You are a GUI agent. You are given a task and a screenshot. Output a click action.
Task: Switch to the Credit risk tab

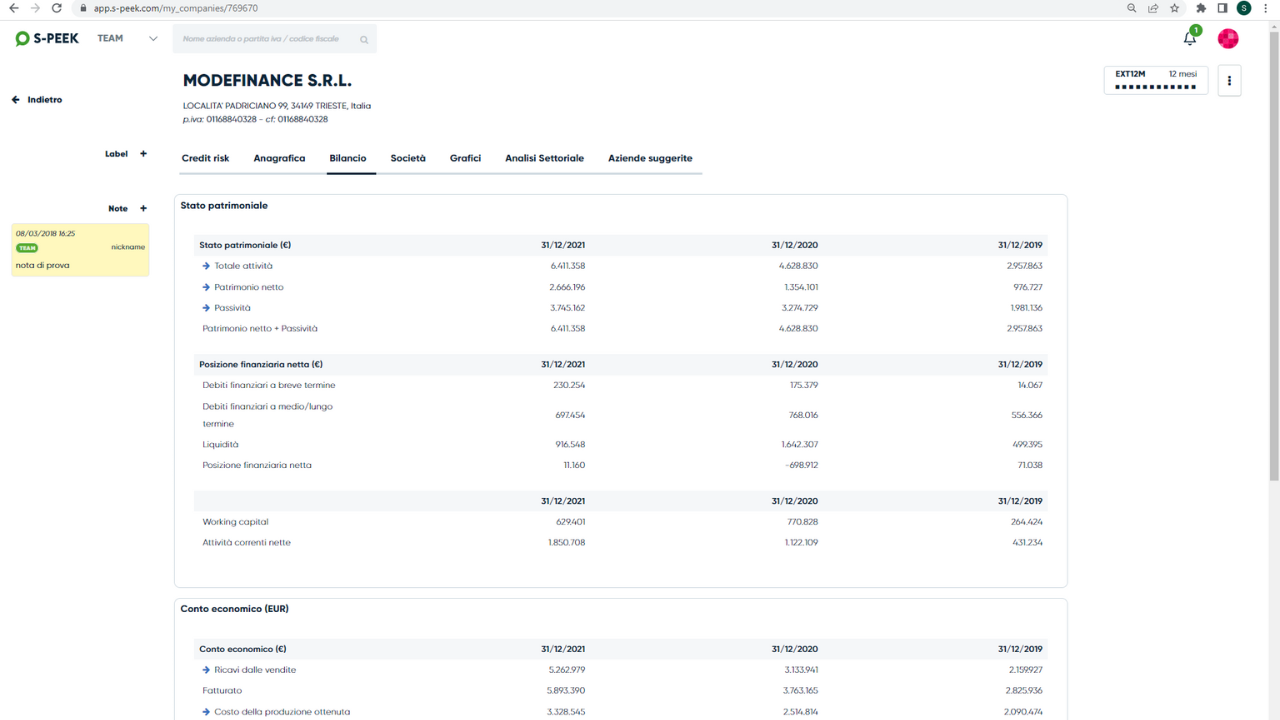(x=205, y=158)
